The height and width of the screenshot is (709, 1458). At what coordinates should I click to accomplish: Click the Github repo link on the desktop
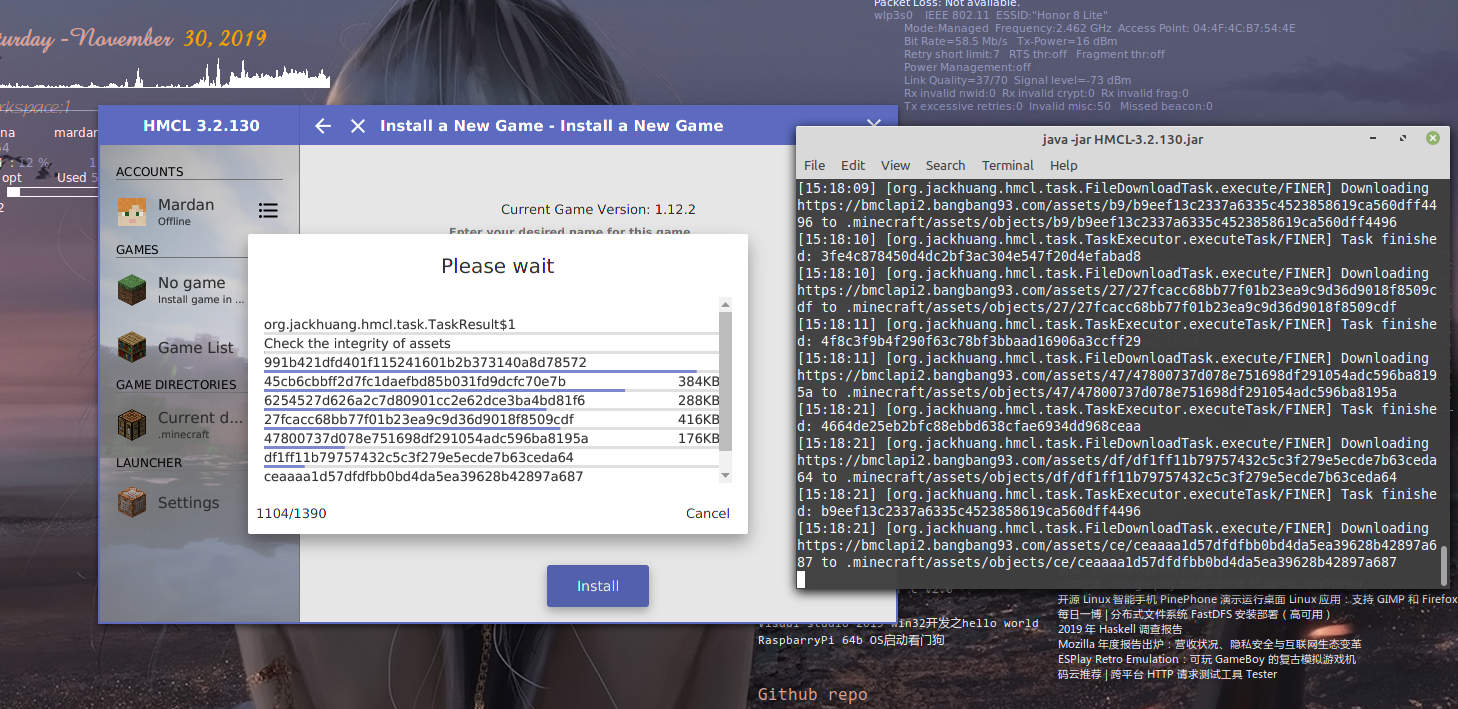pyautogui.click(x=812, y=694)
